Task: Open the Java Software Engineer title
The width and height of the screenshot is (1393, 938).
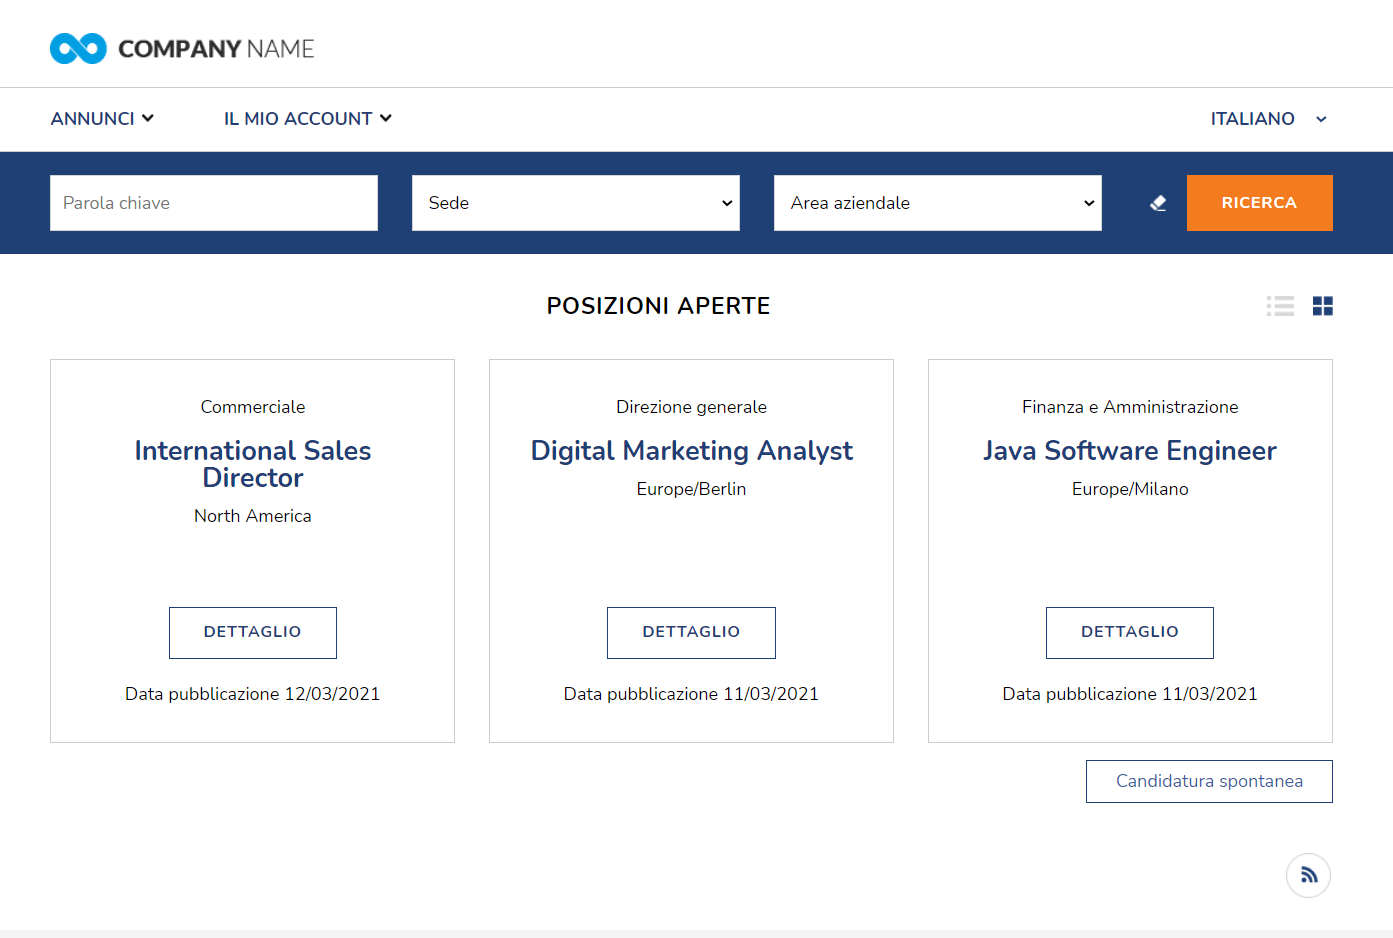Action: (x=1130, y=451)
